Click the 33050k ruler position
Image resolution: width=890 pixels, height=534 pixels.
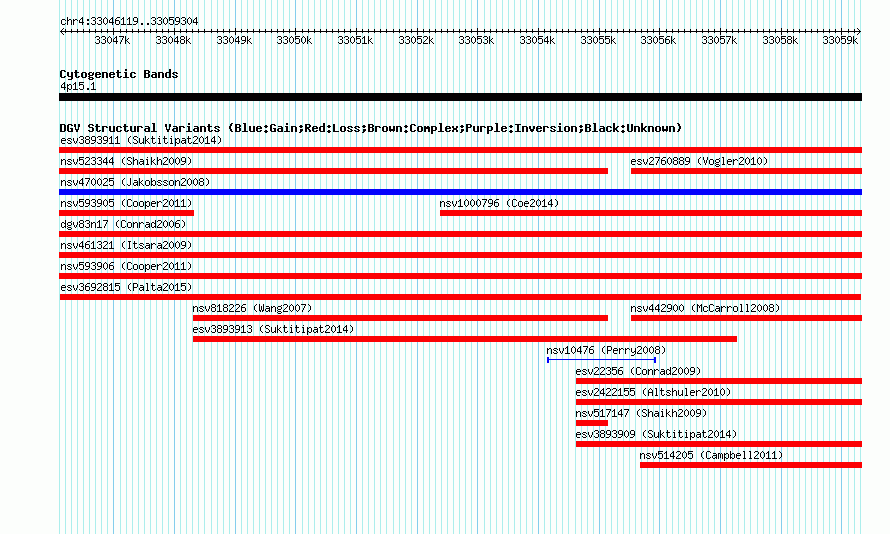click(294, 40)
